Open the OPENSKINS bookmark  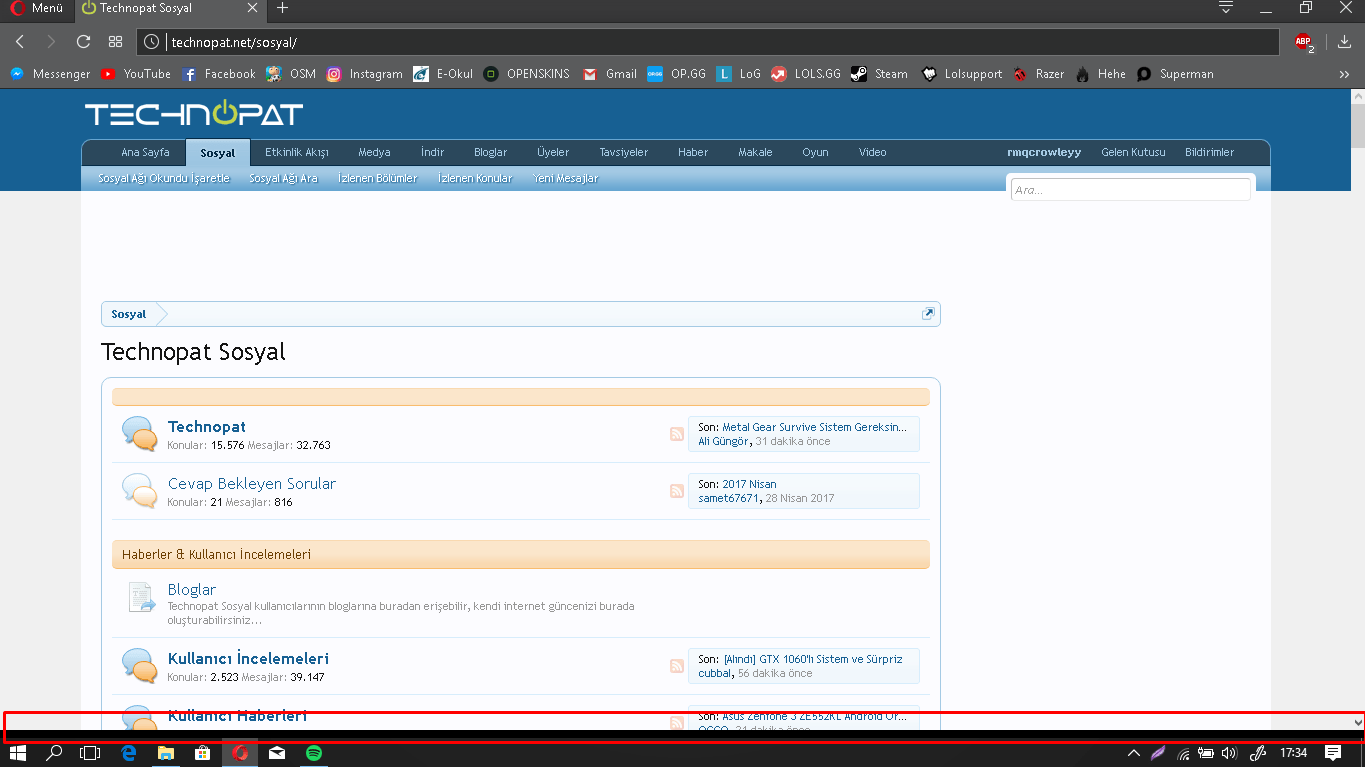tap(526, 74)
